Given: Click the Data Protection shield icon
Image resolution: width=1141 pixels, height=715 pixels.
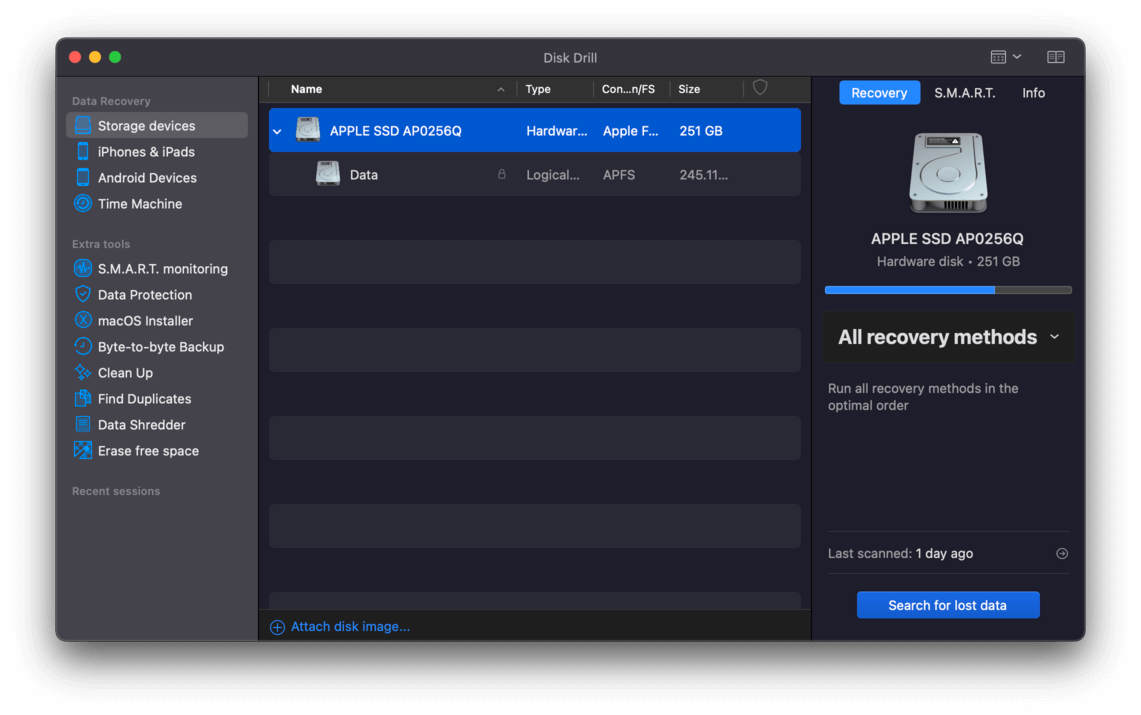Looking at the screenshot, I should point(83,295).
